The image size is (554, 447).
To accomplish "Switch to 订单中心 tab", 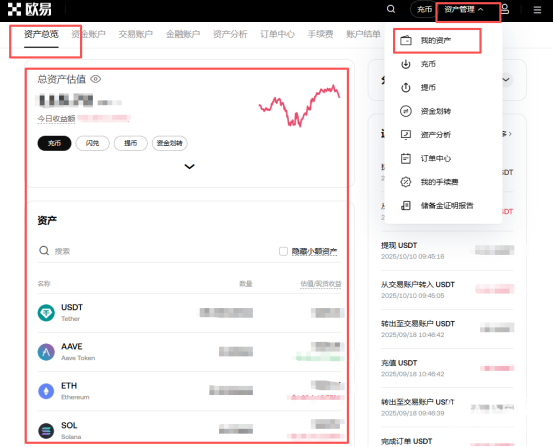I will point(277,34).
